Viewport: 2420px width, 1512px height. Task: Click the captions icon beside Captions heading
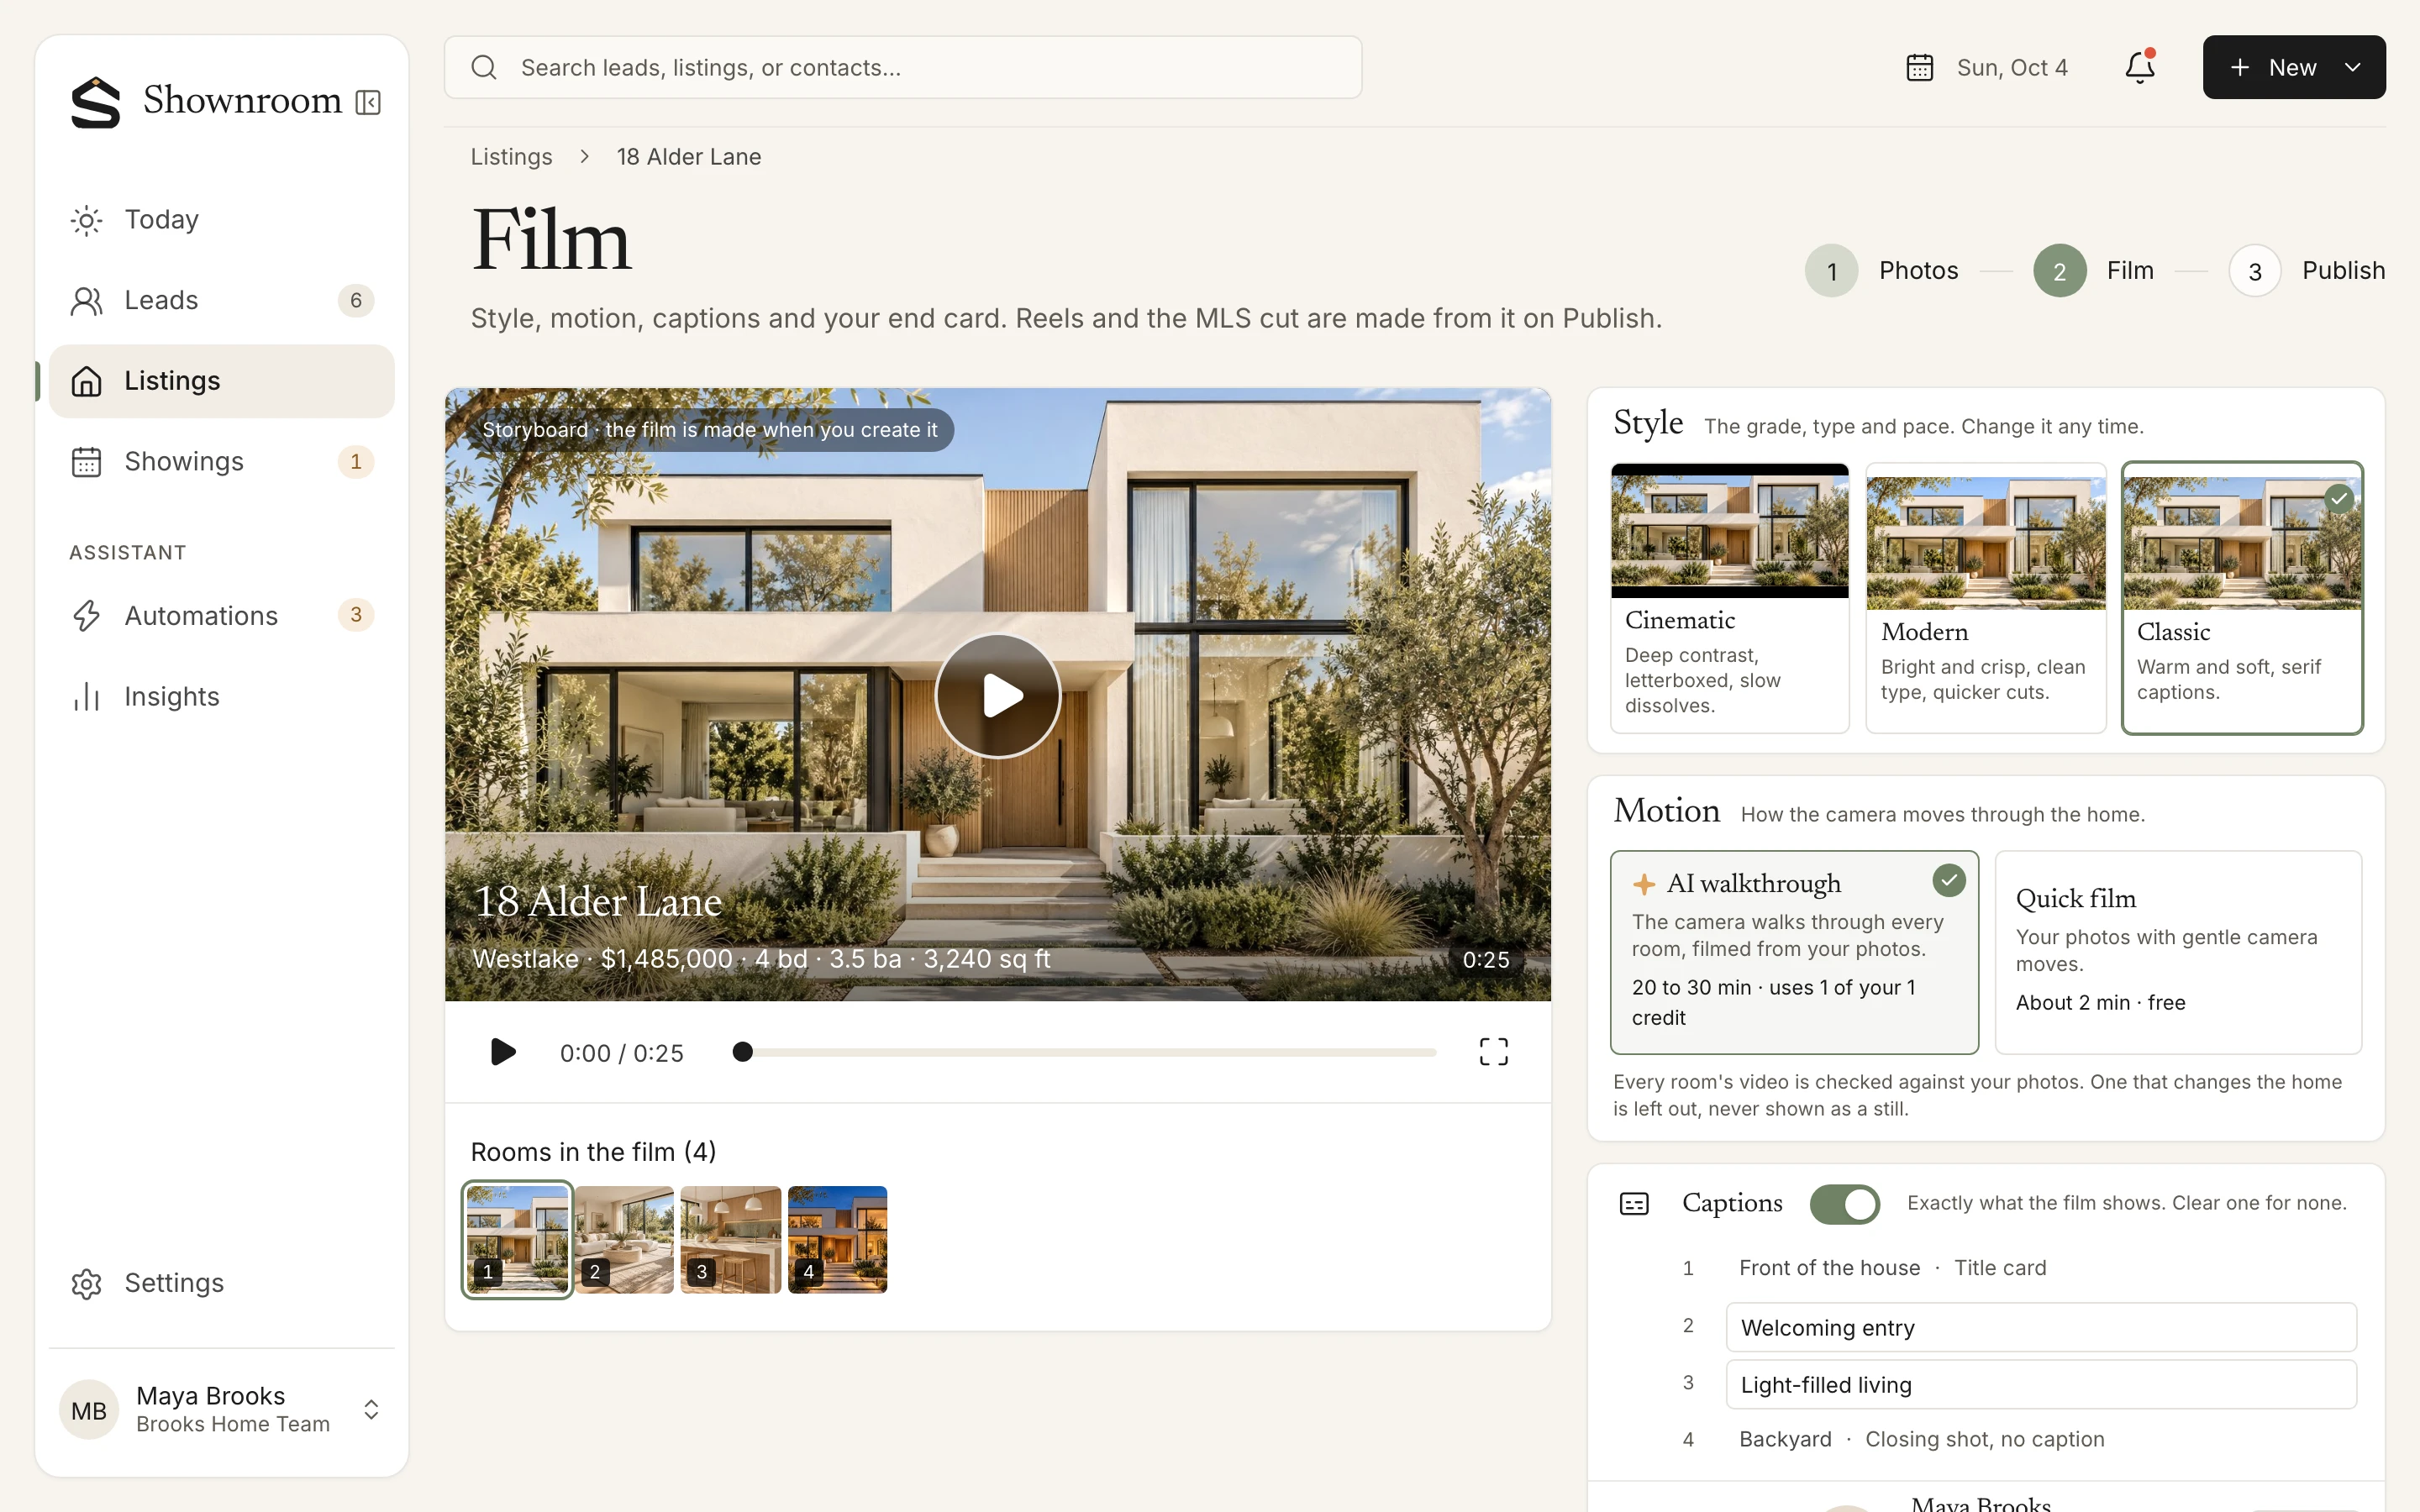tap(1634, 1203)
